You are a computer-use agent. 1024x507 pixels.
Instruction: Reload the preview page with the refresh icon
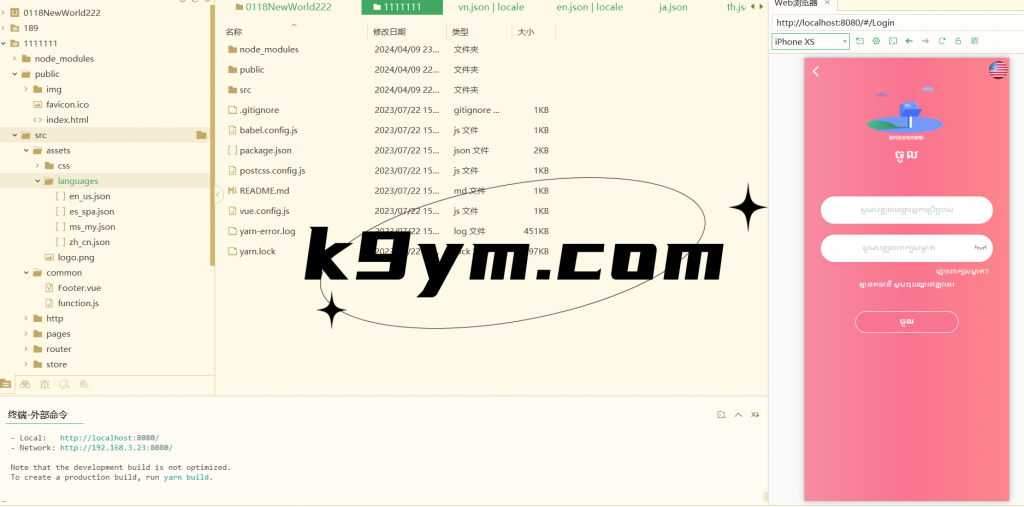(942, 41)
